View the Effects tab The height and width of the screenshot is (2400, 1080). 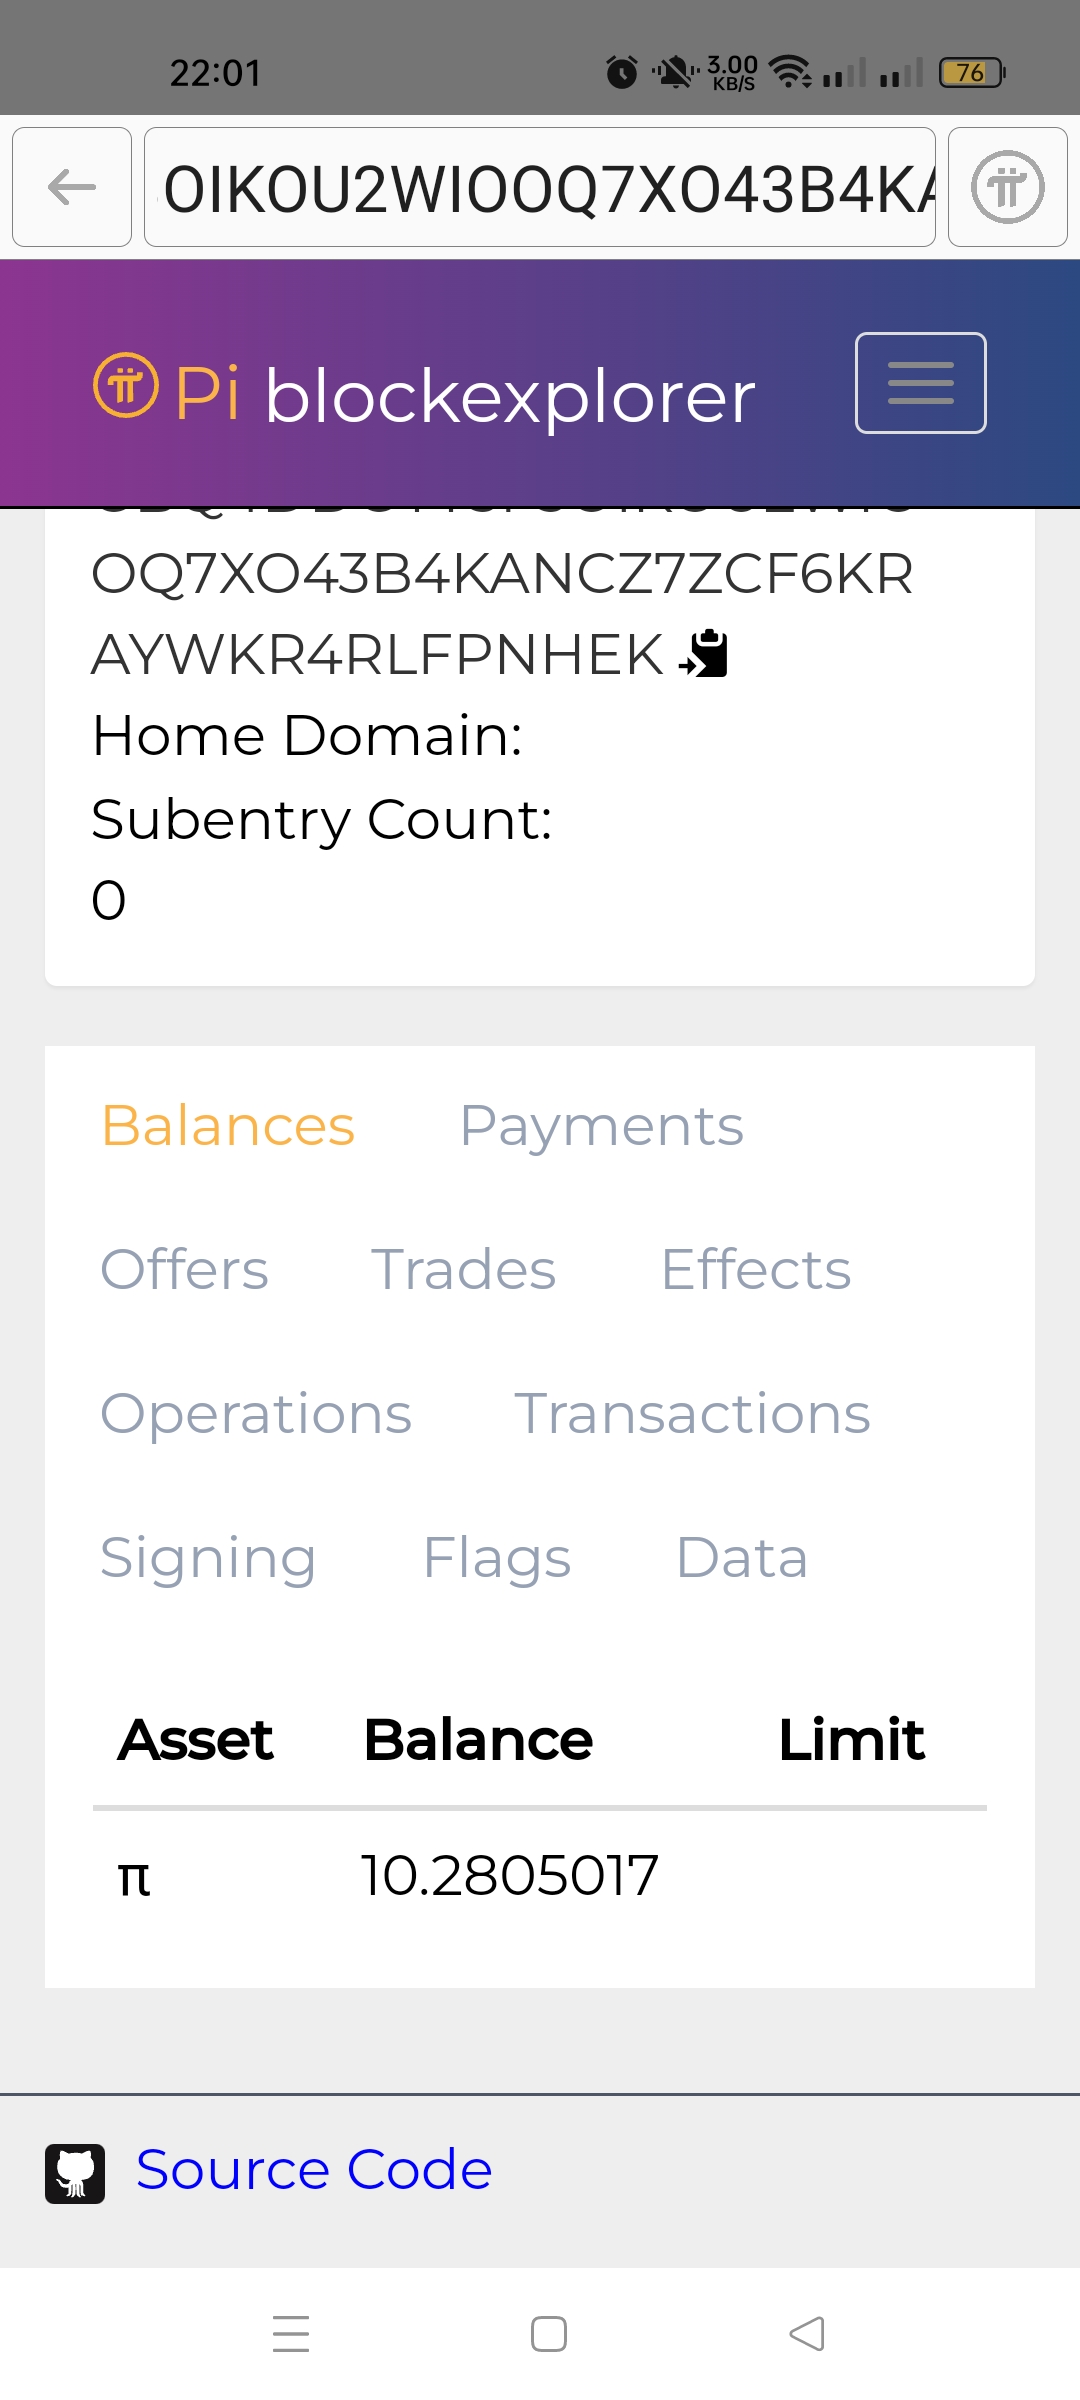pyautogui.click(x=756, y=1270)
